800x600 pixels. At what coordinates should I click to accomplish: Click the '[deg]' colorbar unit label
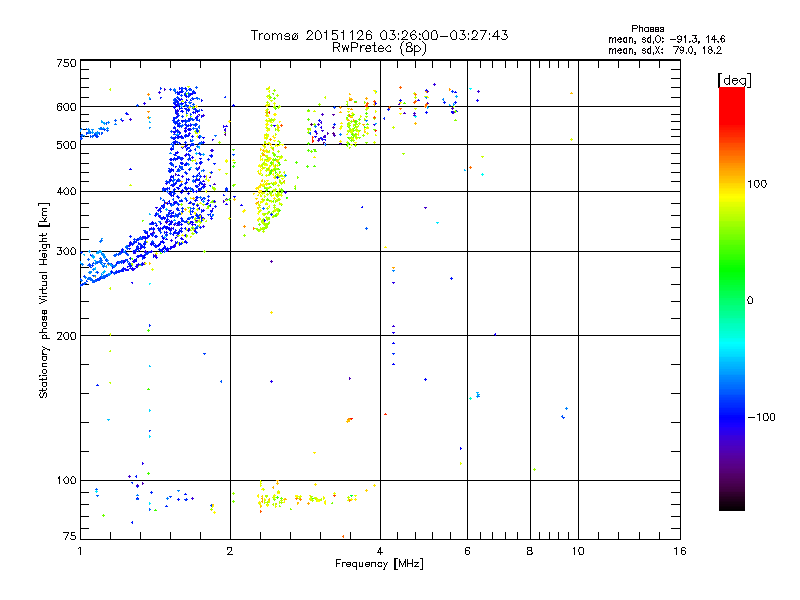734,80
